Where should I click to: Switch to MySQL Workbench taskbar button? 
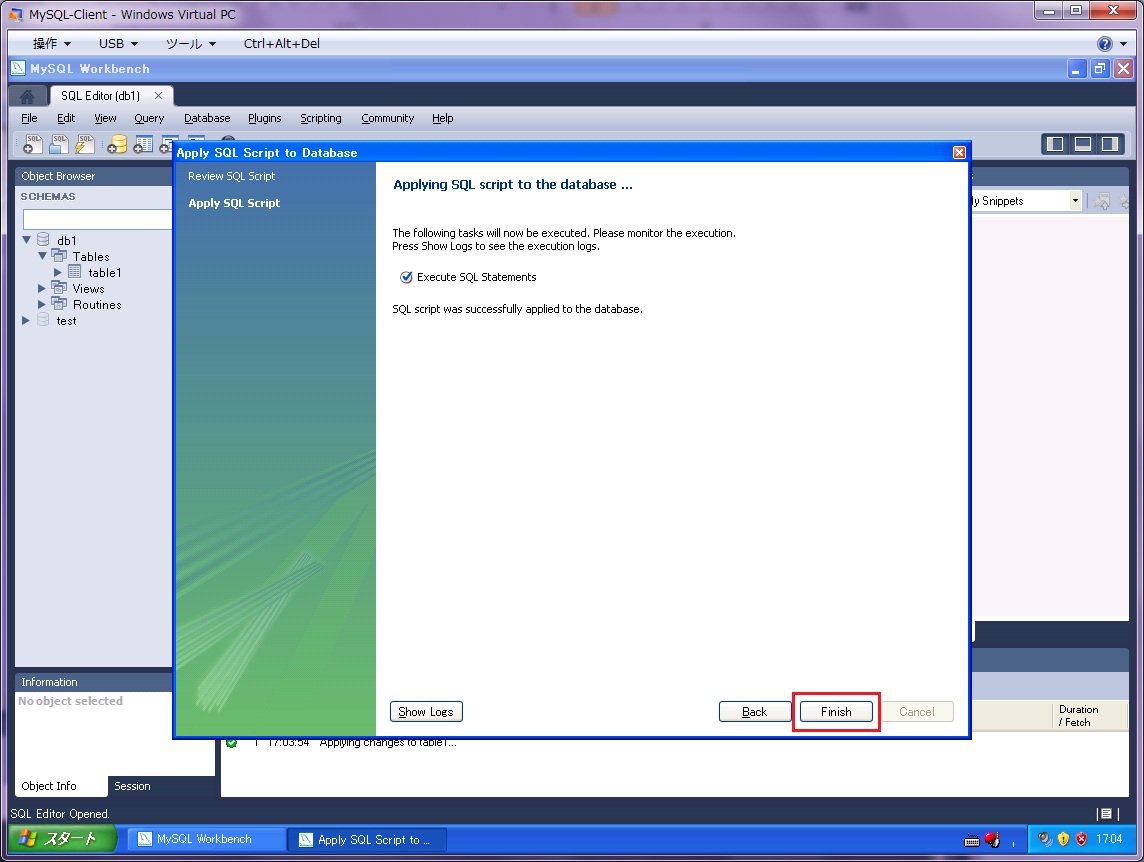[x=206, y=839]
